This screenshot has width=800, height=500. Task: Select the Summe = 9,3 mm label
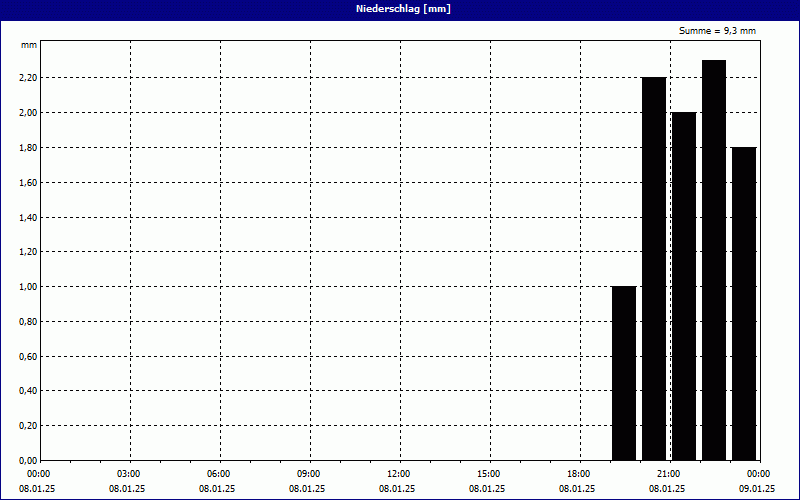[x=717, y=31]
